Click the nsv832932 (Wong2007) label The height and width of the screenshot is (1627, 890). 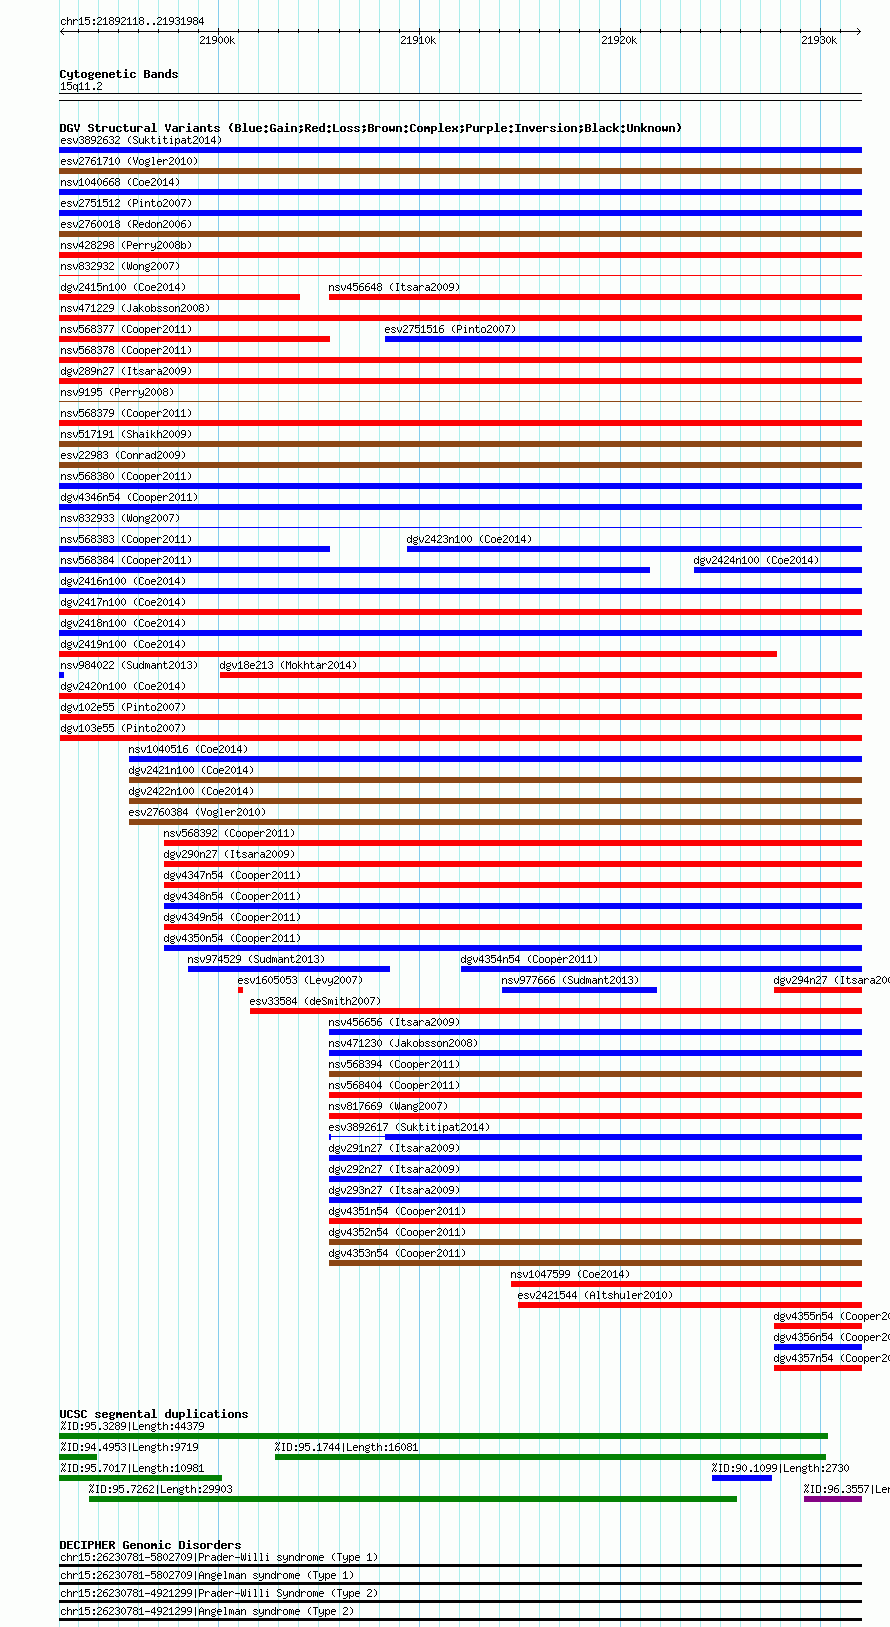point(120,266)
